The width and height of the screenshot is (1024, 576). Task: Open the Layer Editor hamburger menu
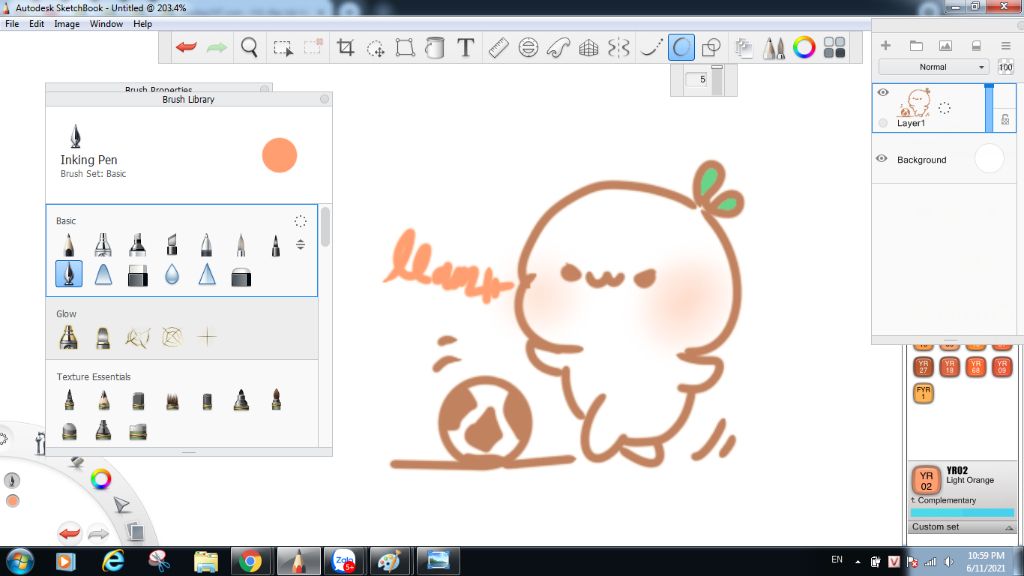1006,46
